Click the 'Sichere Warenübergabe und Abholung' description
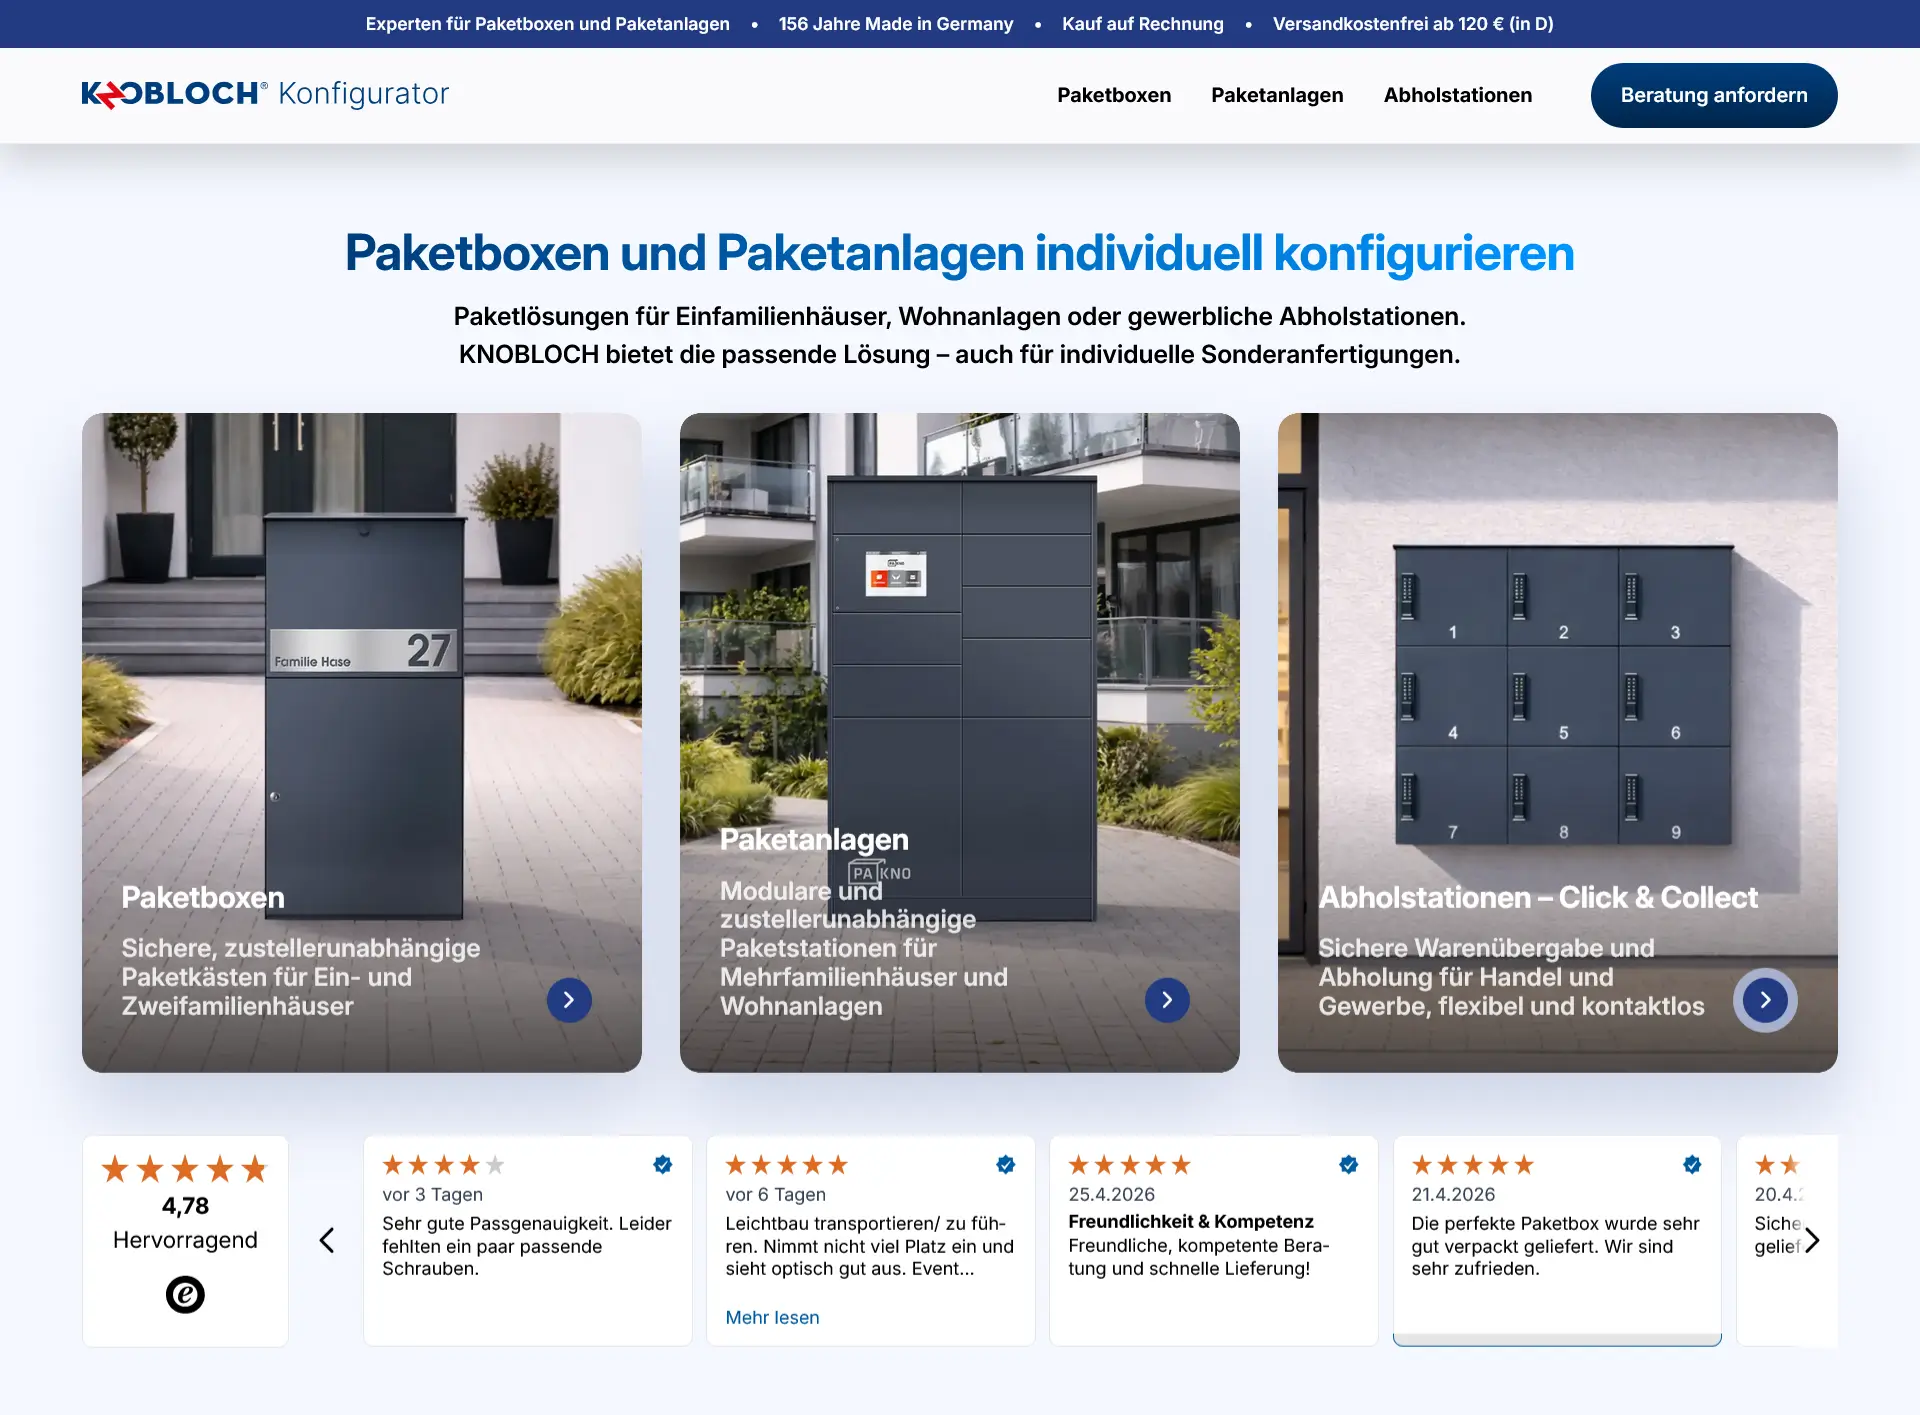 (x=1511, y=977)
